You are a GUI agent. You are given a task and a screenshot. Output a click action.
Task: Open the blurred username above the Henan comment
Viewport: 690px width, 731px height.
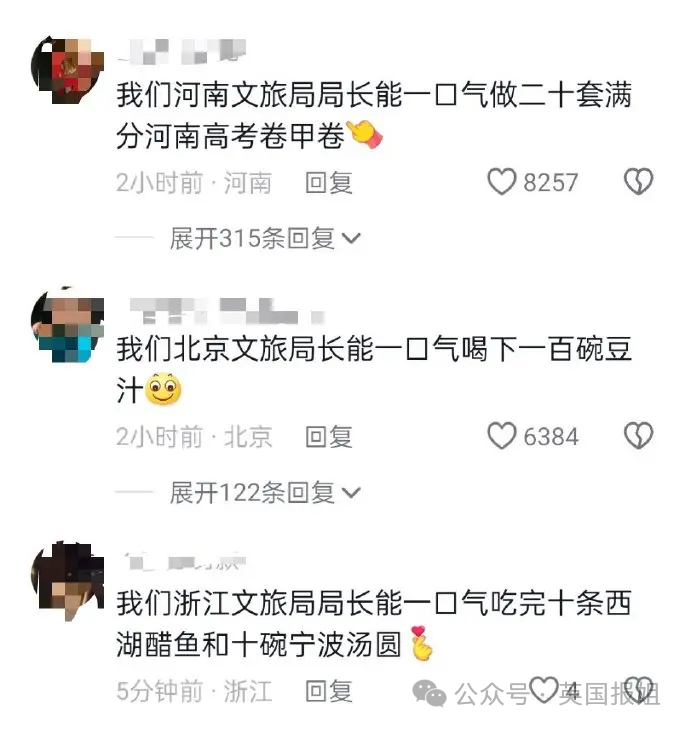point(183,51)
